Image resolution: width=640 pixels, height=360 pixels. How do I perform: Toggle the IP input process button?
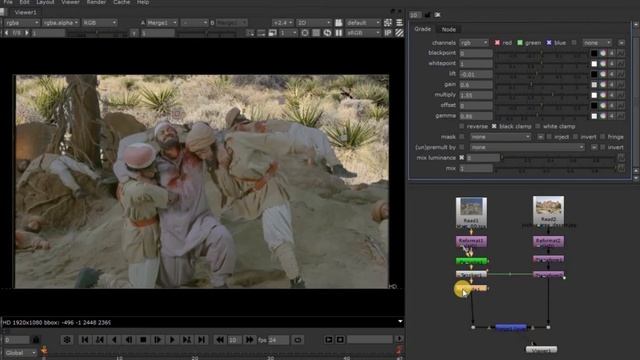[388, 33]
